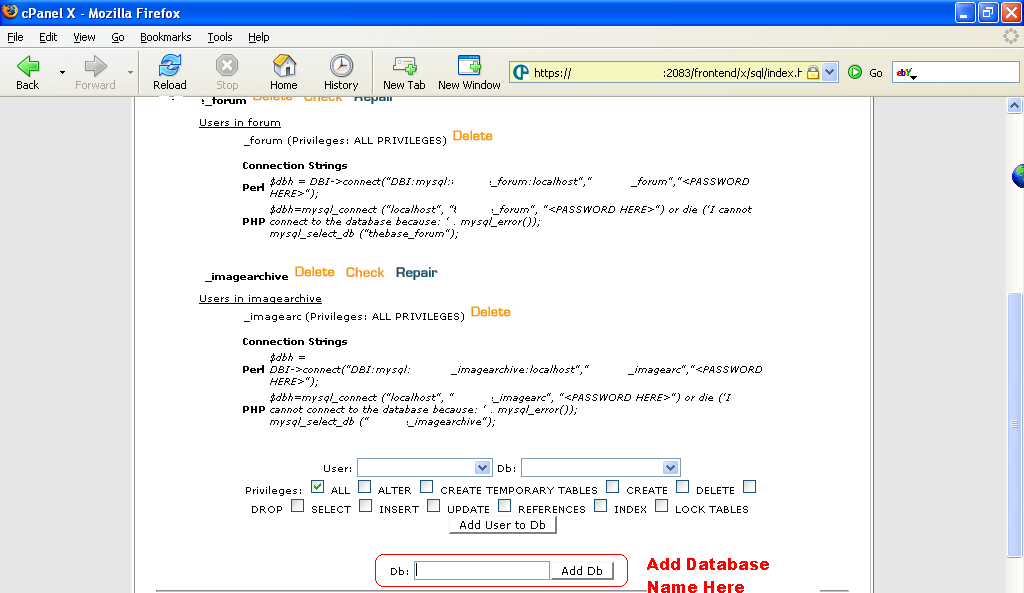Click Repair for the _imagearchive database
1024x593 pixels.
tap(417, 273)
